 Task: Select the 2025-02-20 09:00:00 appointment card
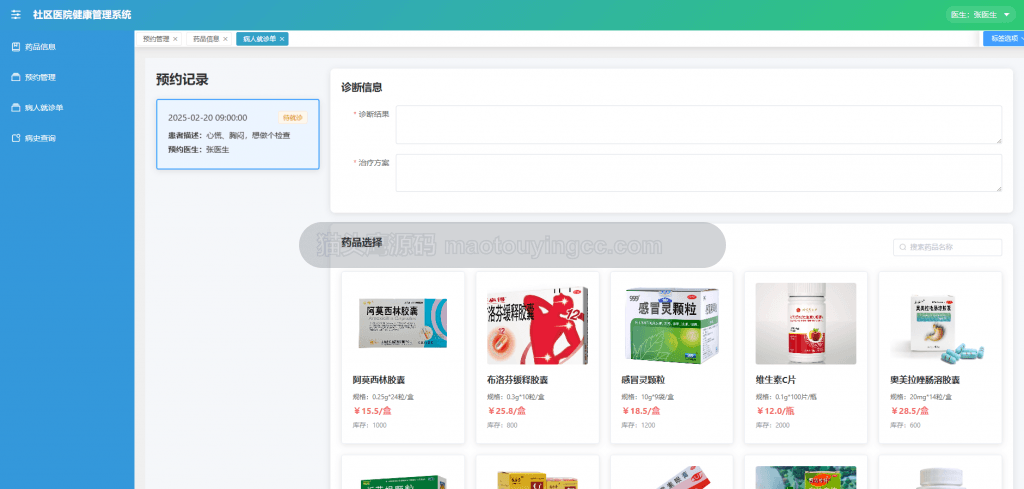click(x=238, y=134)
